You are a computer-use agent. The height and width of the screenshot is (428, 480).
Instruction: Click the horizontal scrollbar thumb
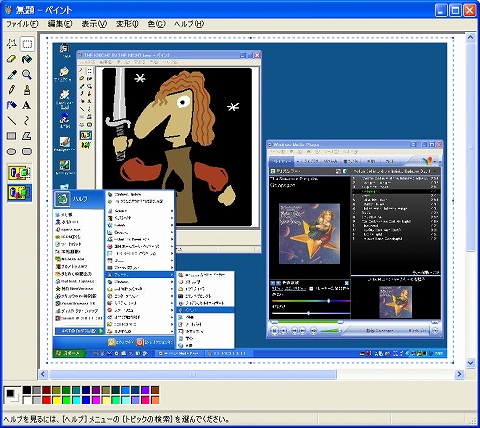193,374
